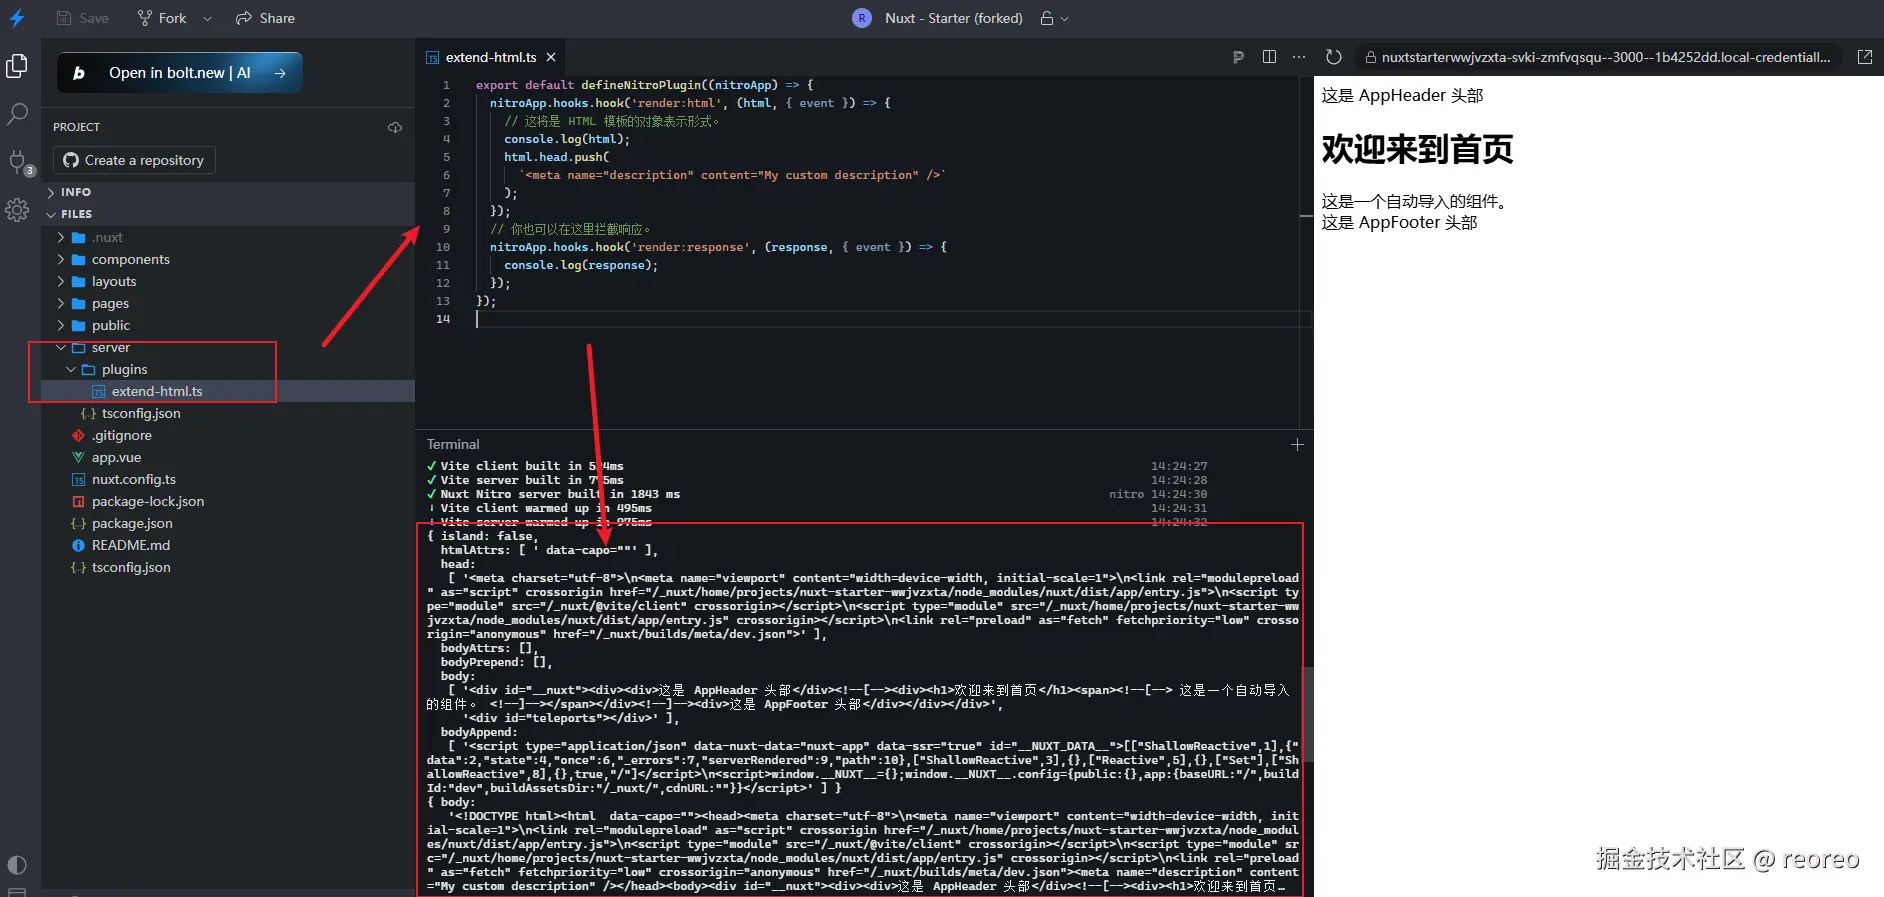Image resolution: width=1884 pixels, height=897 pixels.
Task: Click the Nuxt - Starter (forked) project title
Action: [953, 18]
